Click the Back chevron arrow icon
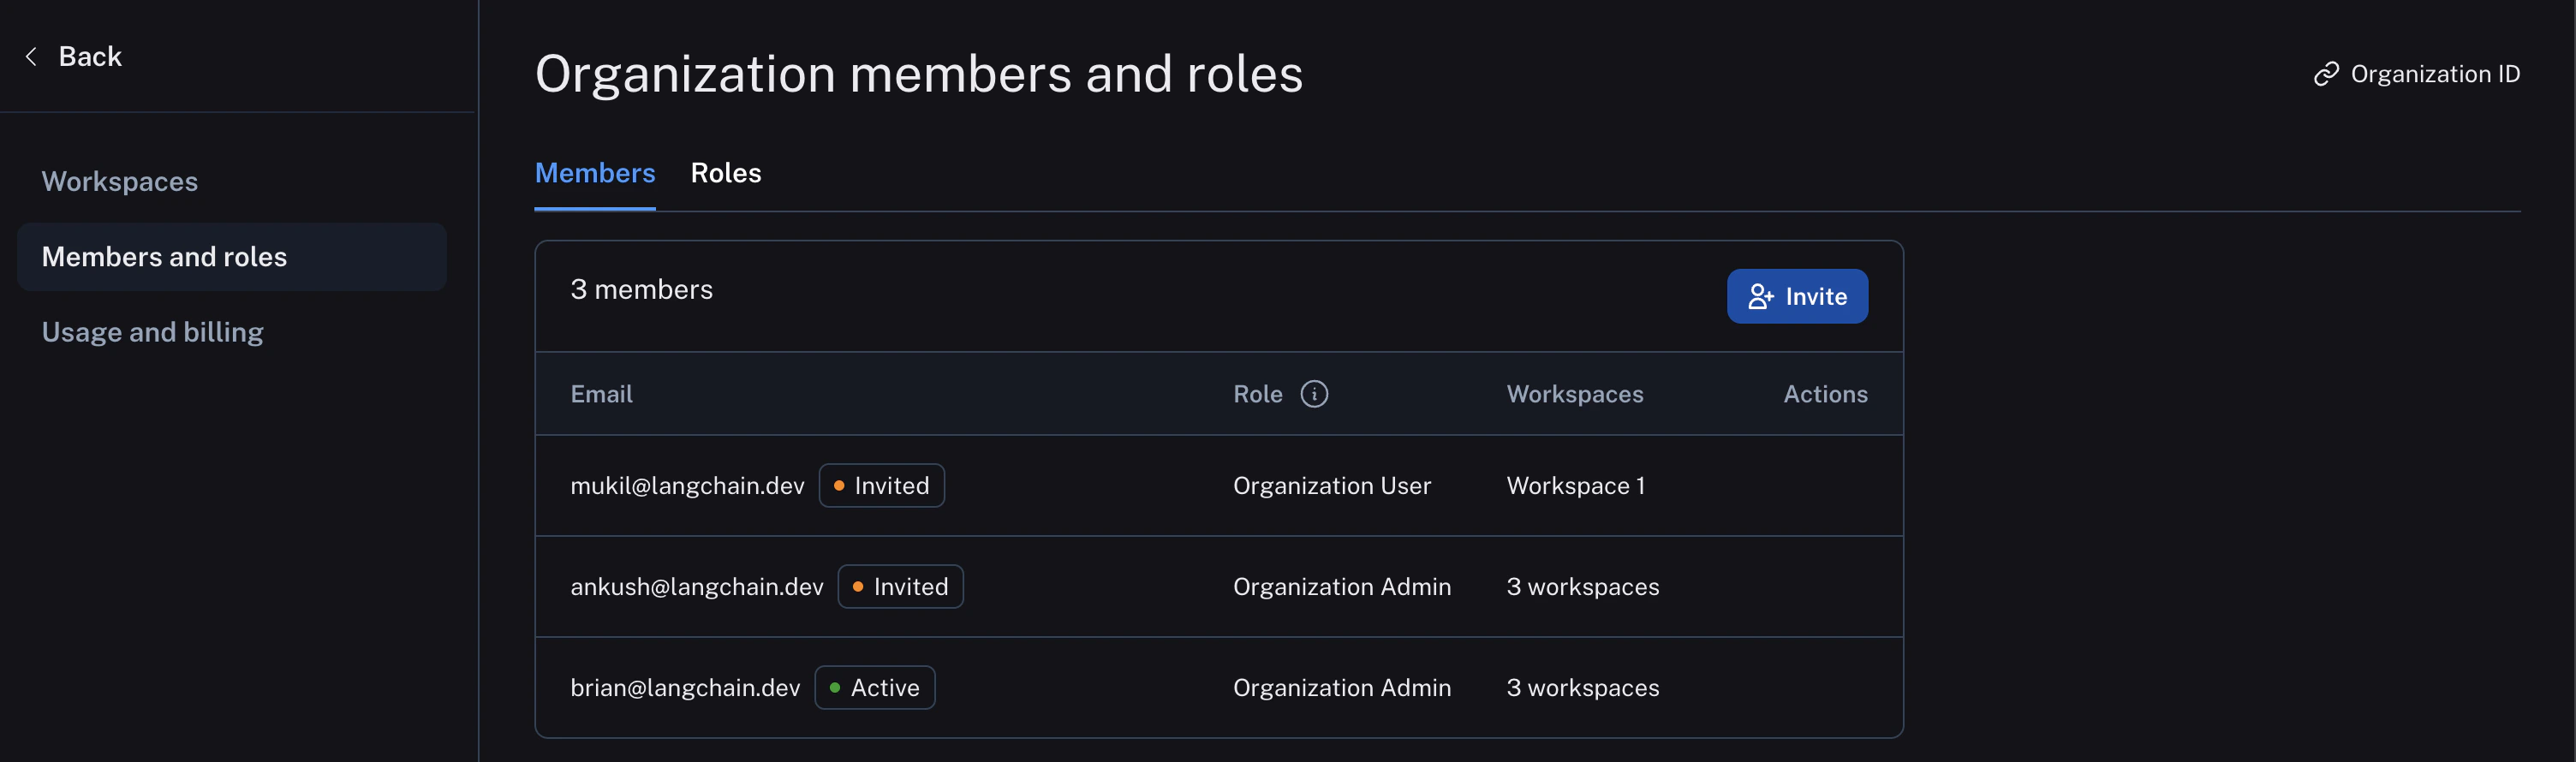 point(31,57)
